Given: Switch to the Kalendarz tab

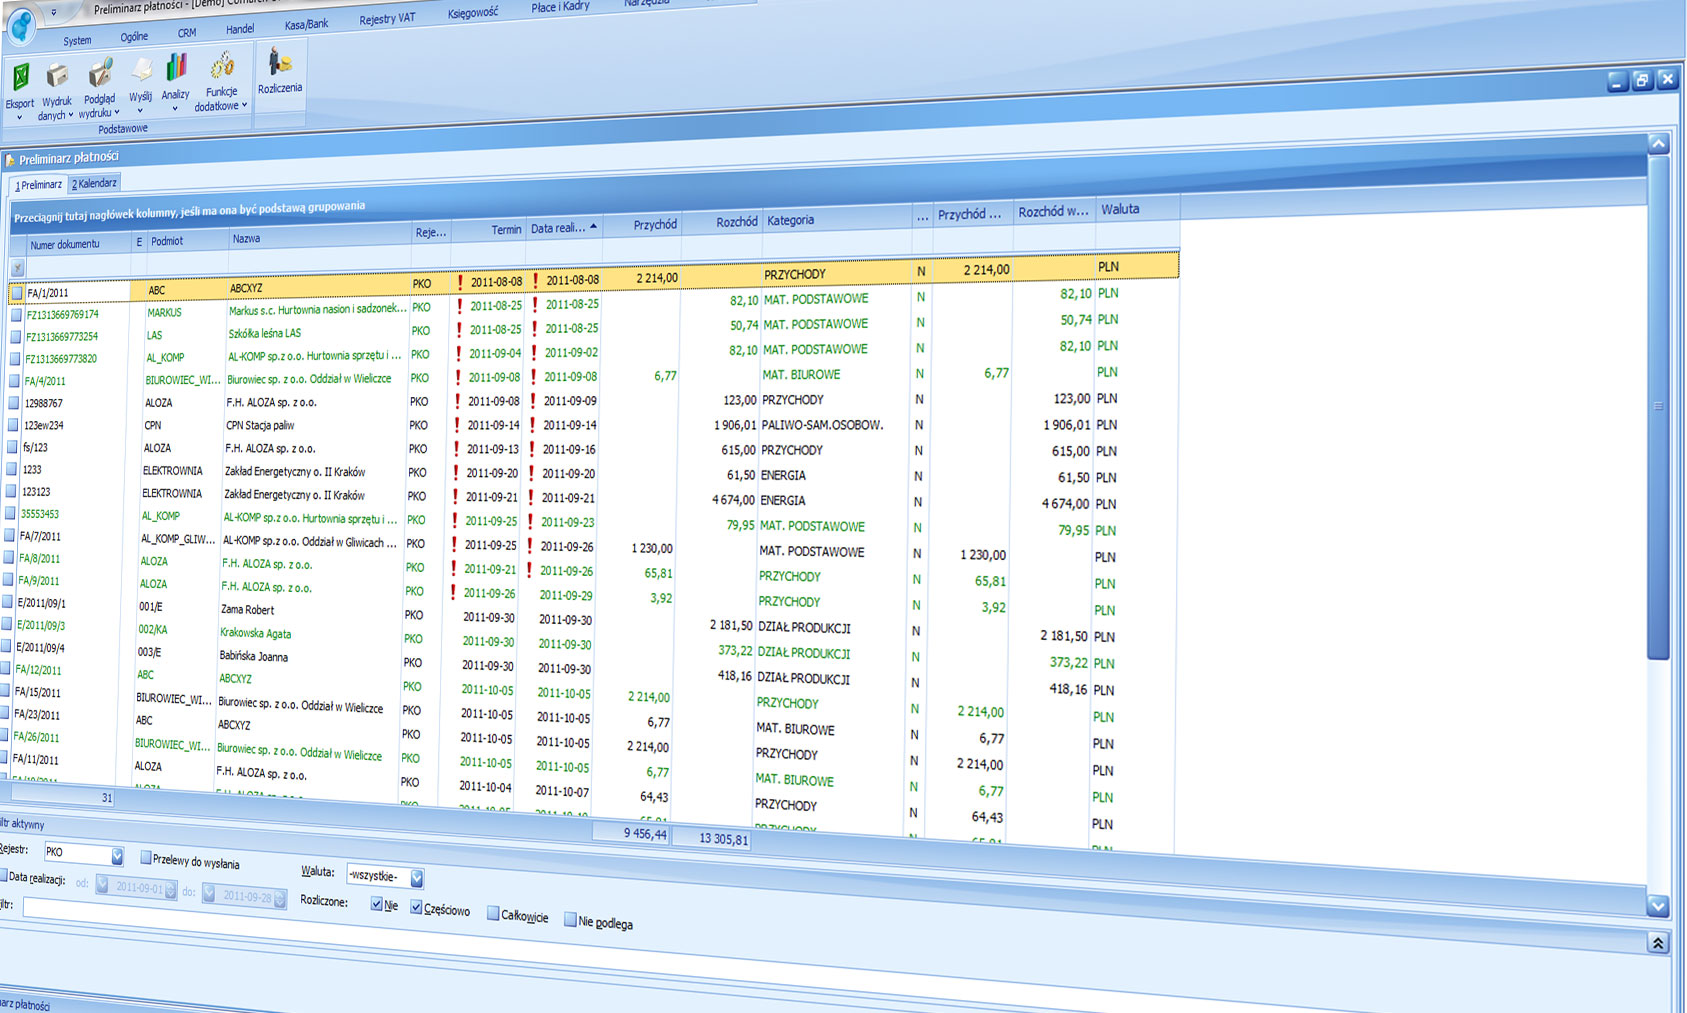Looking at the screenshot, I should pyautogui.click(x=95, y=183).
